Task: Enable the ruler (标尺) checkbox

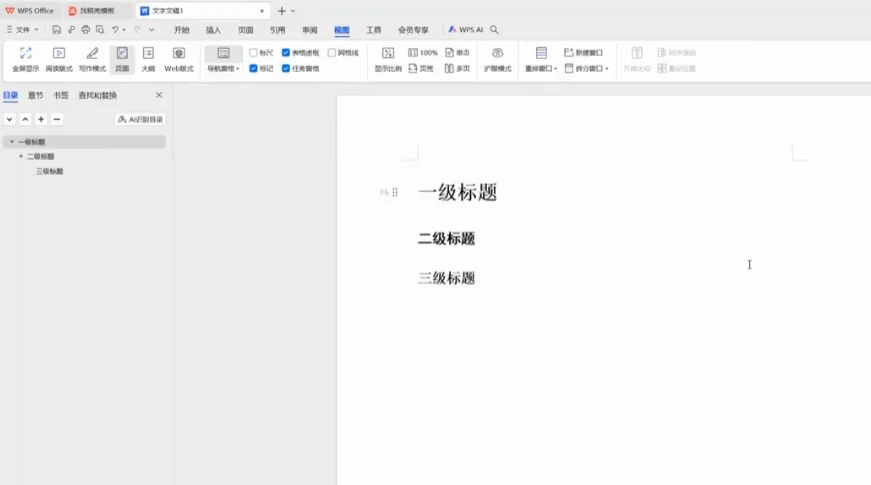Action: pyautogui.click(x=253, y=52)
